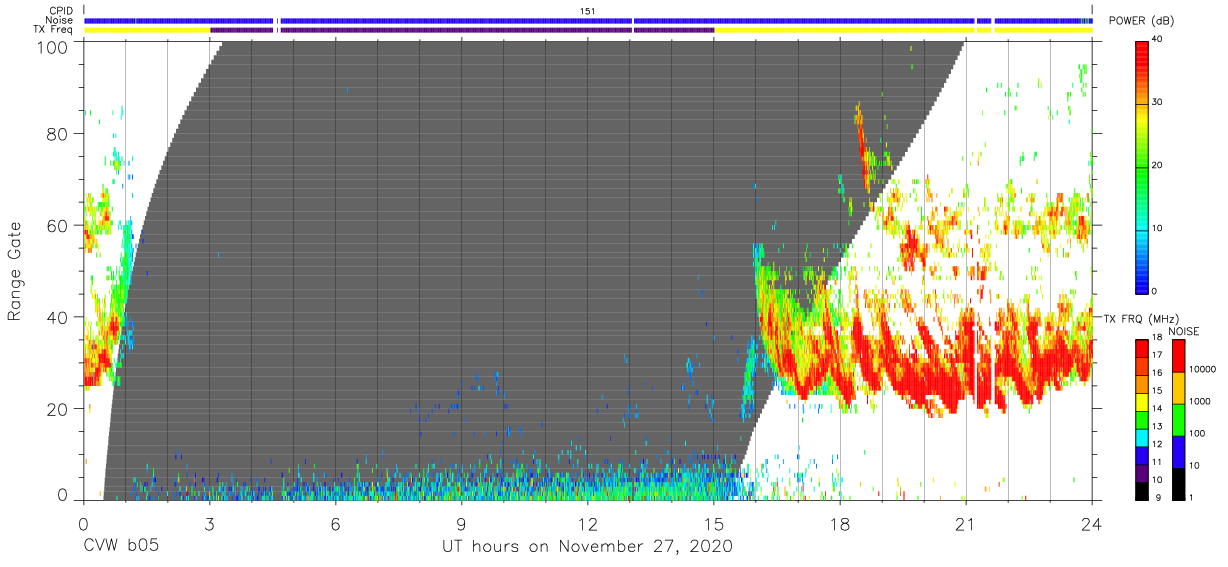Click the 'CVW b05' radar beam label
Image resolution: width=1228 pixels, height=567 pixels.
coord(120,547)
